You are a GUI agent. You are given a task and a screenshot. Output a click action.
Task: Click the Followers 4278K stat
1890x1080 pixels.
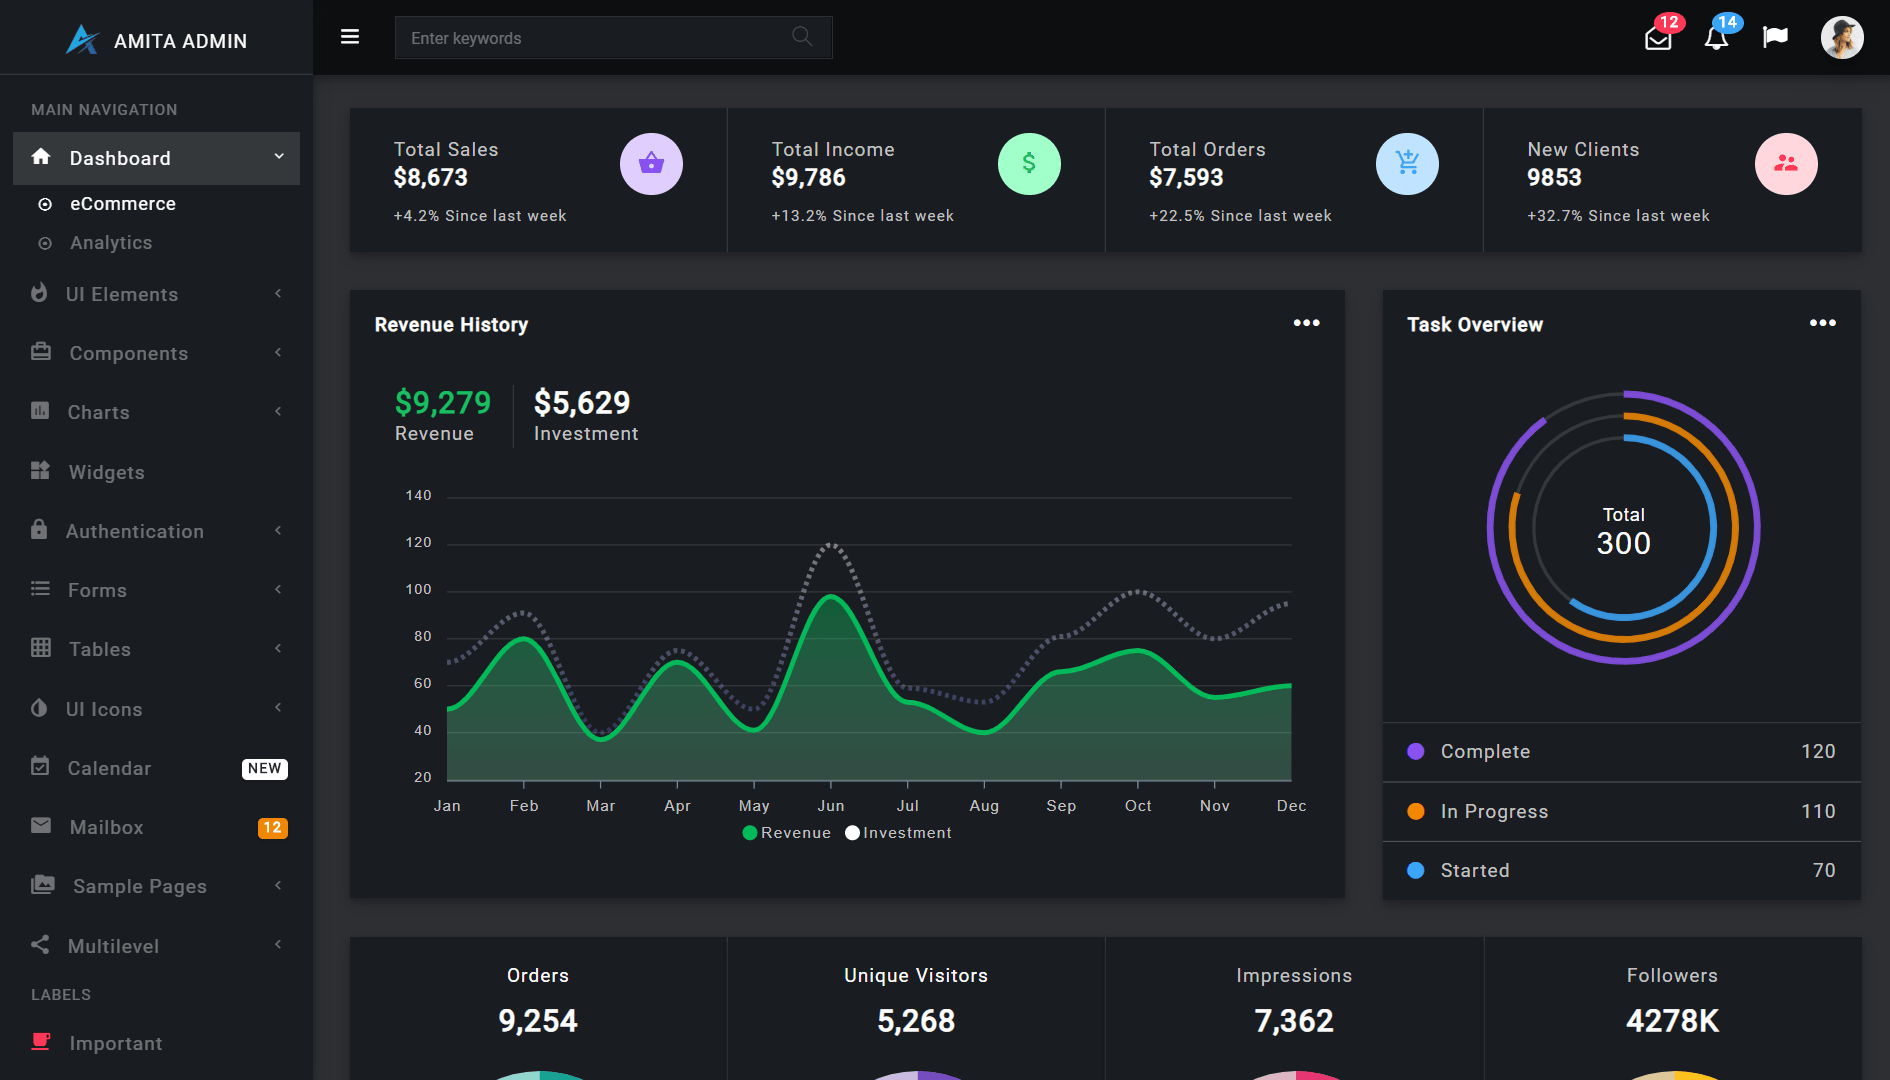pos(1672,1001)
